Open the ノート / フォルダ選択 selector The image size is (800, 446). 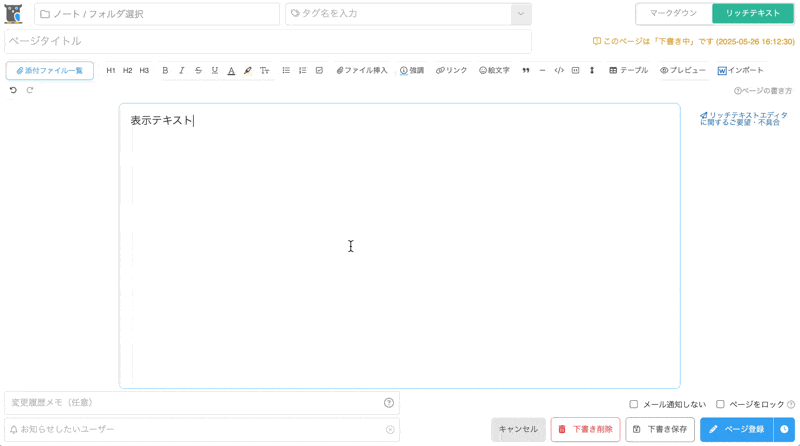(x=157, y=14)
